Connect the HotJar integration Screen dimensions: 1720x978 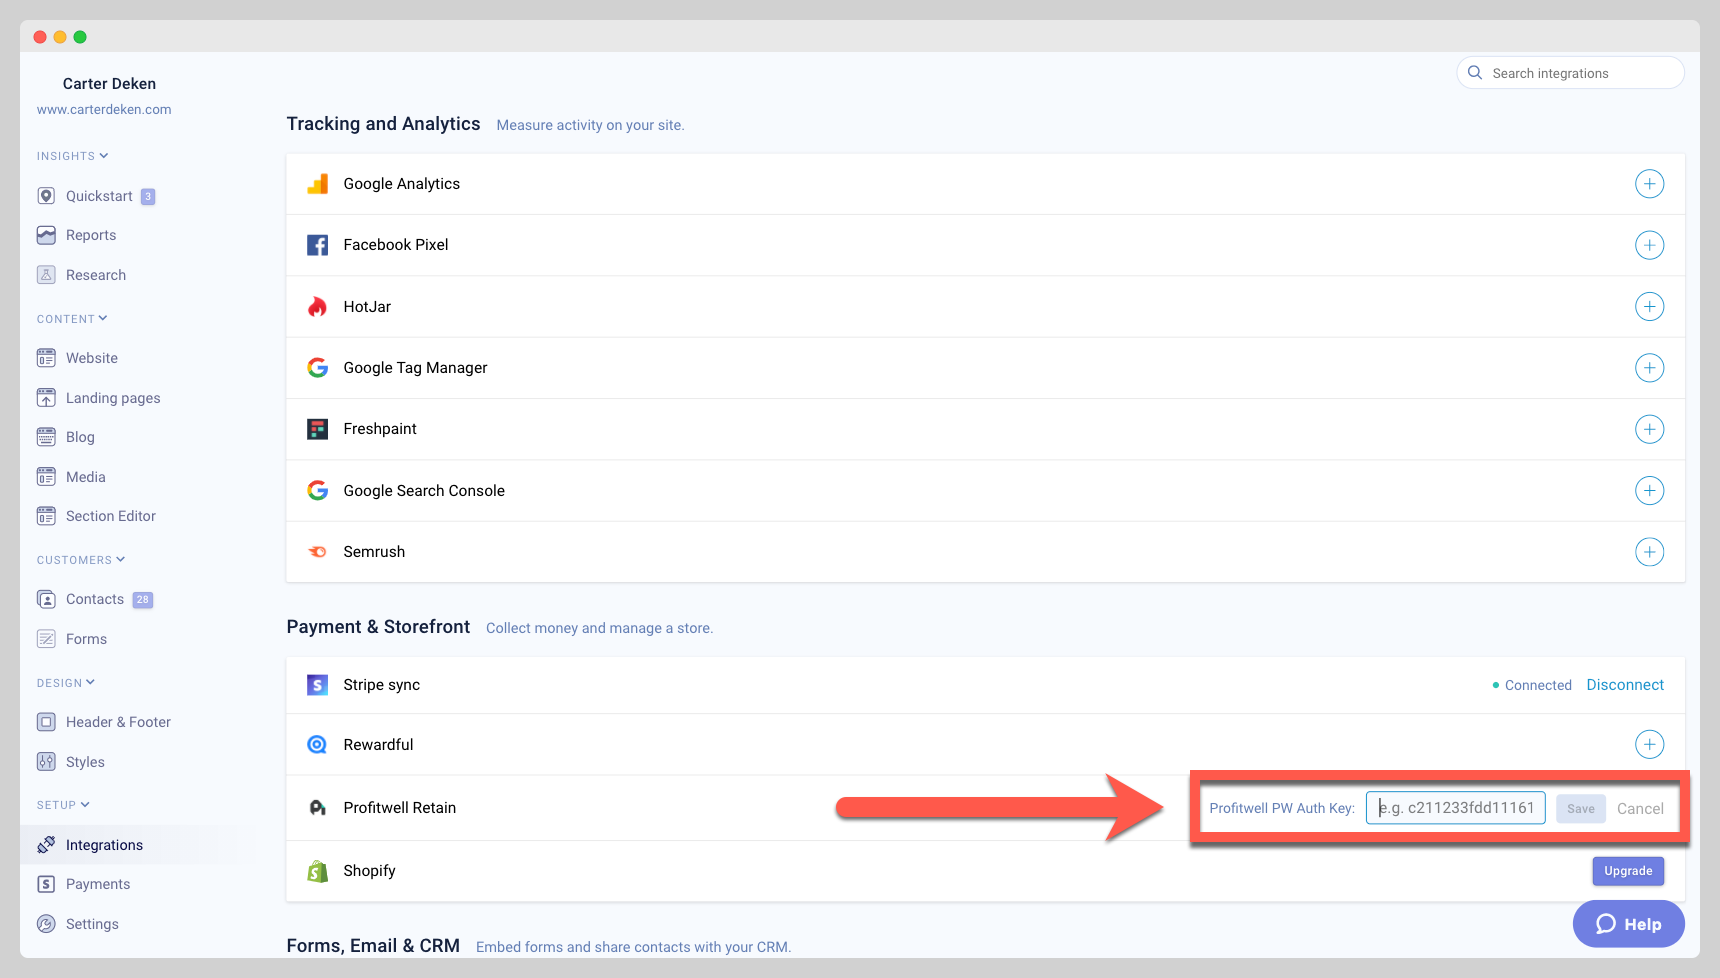coord(1649,306)
